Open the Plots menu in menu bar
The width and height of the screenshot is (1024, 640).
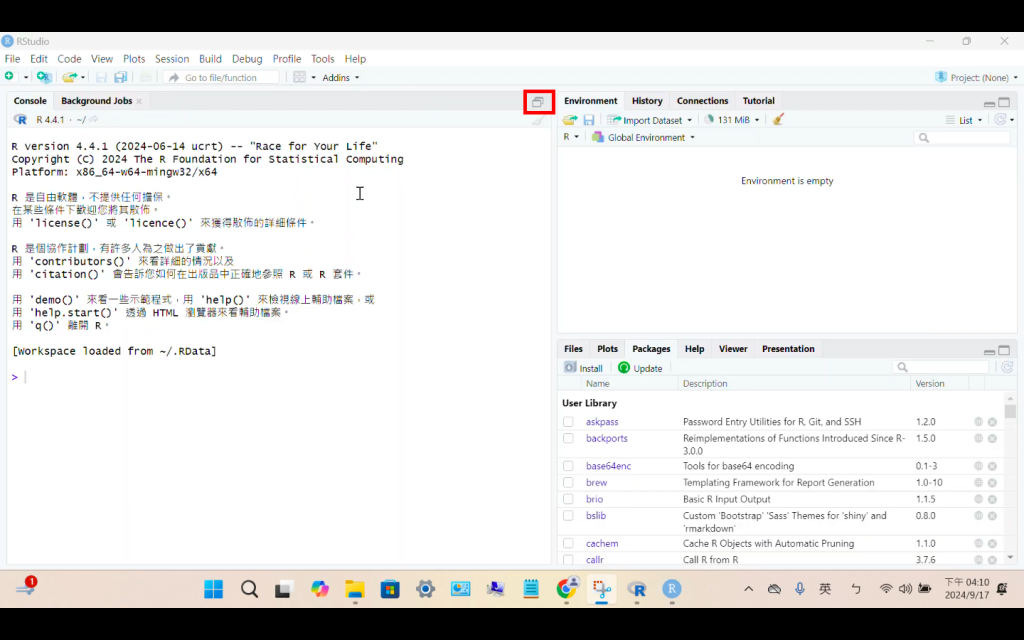click(x=134, y=59)
